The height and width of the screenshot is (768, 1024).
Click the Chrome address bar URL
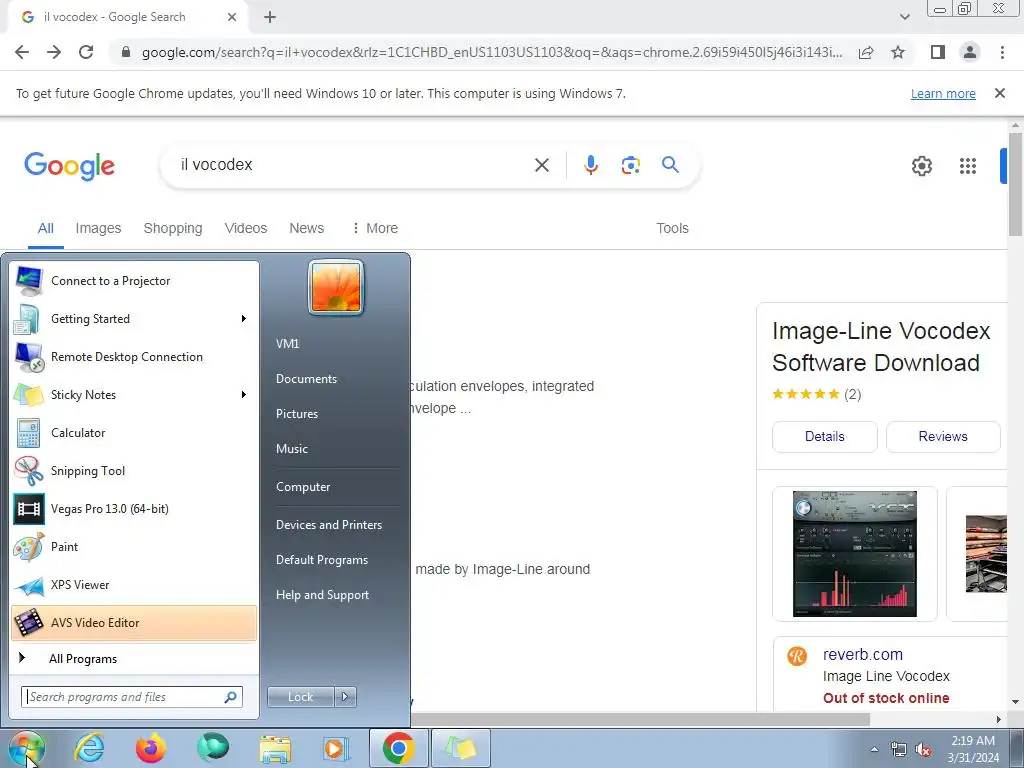pos(491,52)
